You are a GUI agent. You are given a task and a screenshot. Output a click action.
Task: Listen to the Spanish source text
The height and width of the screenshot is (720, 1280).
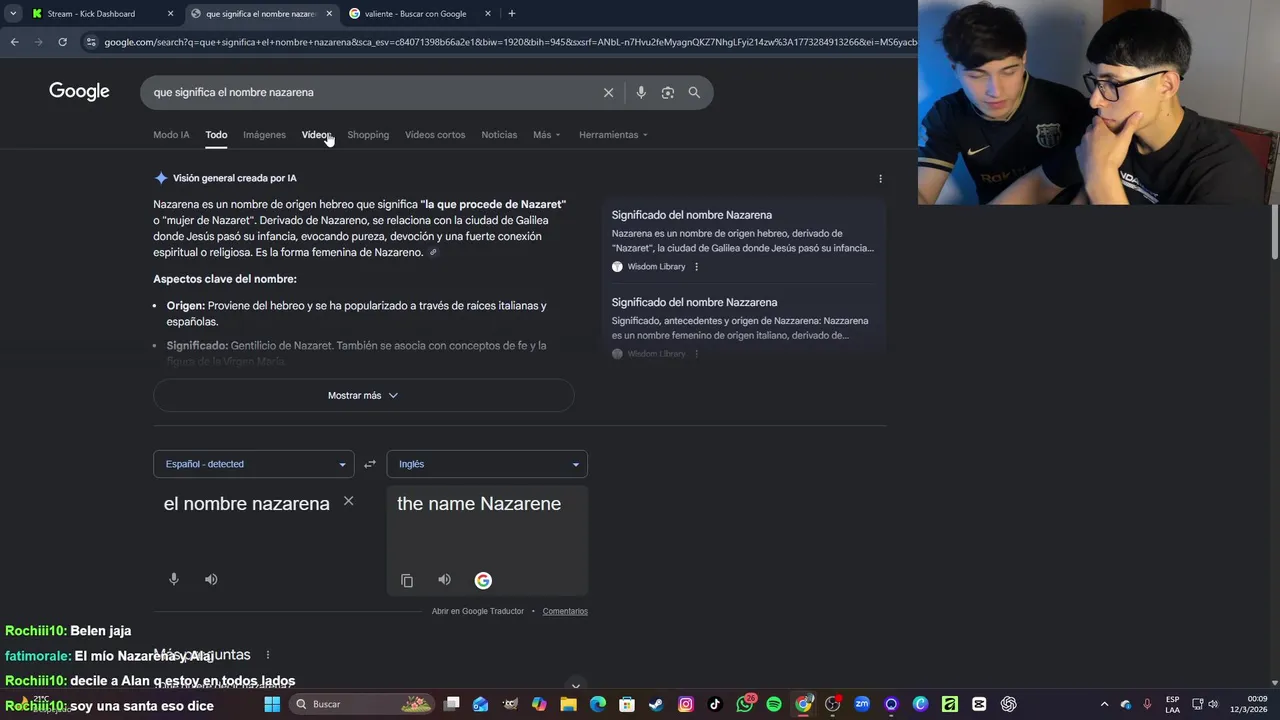pos(211,579)
